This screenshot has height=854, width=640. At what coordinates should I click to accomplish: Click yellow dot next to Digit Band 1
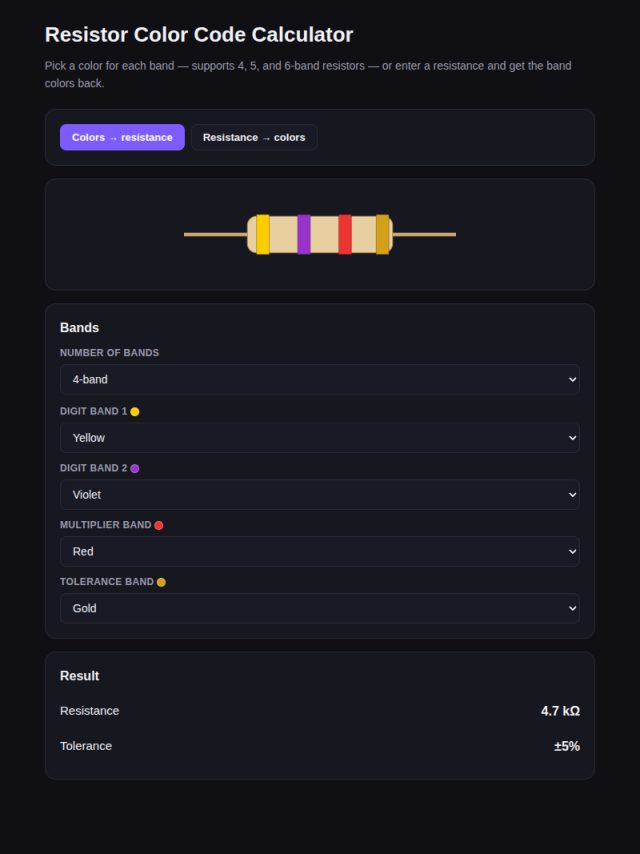coord(135,412)
